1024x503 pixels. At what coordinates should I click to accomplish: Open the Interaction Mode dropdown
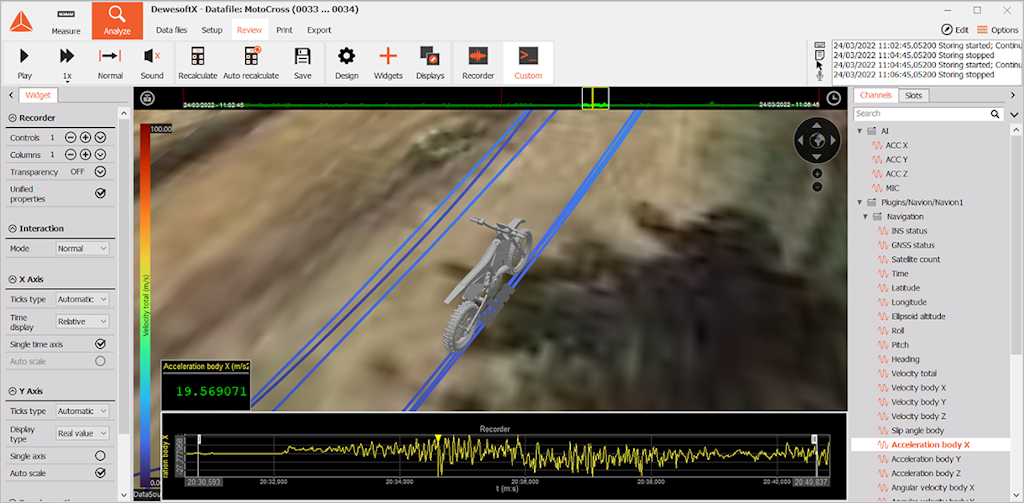coord(82,249)
